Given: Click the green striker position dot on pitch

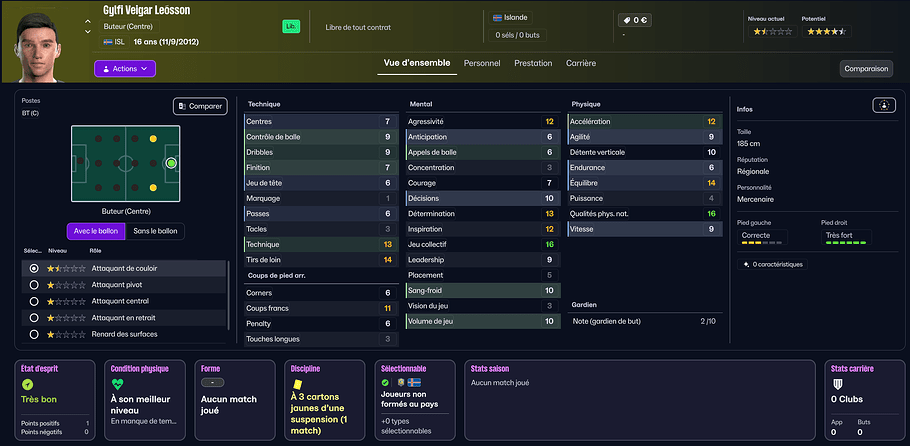Looking at the screenshot, I should [171, 162].
